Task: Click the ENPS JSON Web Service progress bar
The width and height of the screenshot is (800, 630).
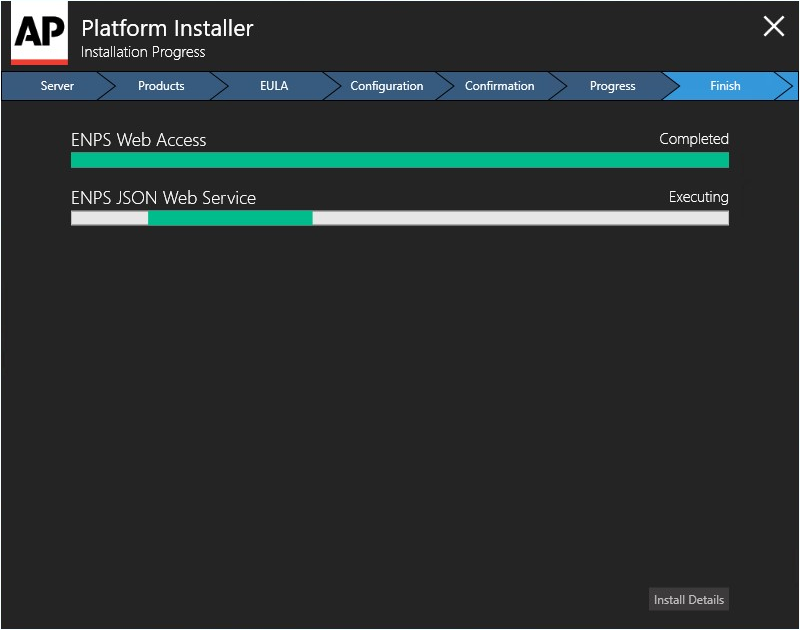Action: [400, 218]
